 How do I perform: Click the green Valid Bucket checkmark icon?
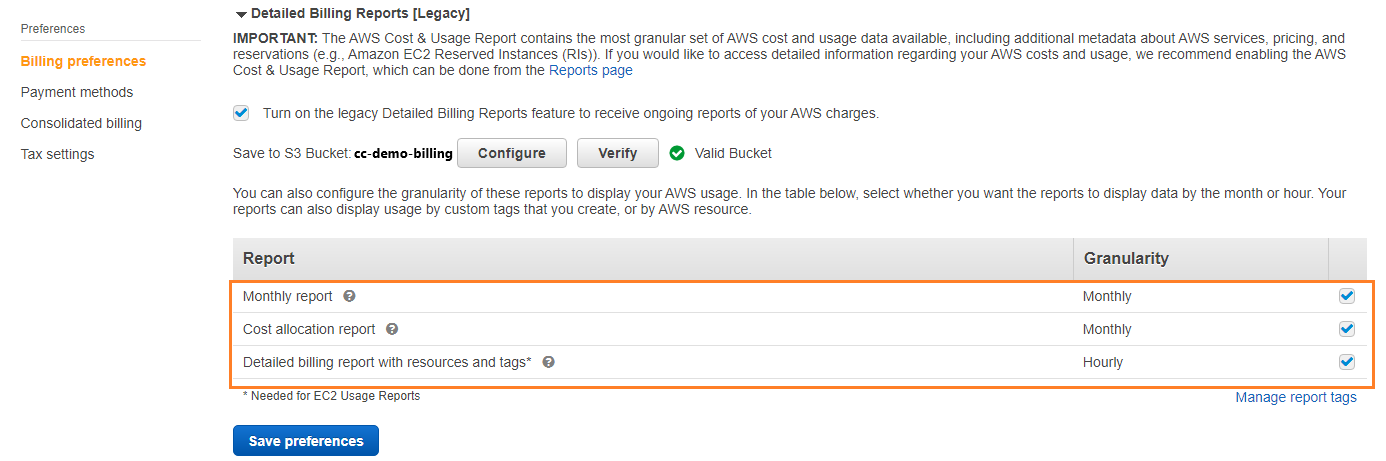pos(677,153)
